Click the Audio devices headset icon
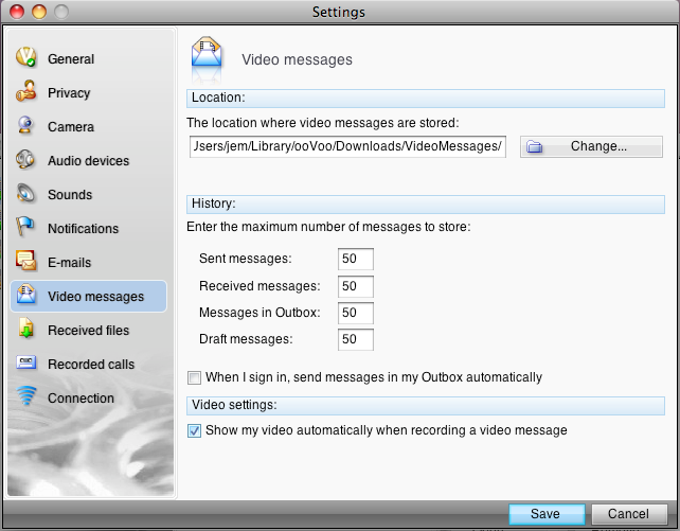Screen dimensions: 680x531 (25, 159)
